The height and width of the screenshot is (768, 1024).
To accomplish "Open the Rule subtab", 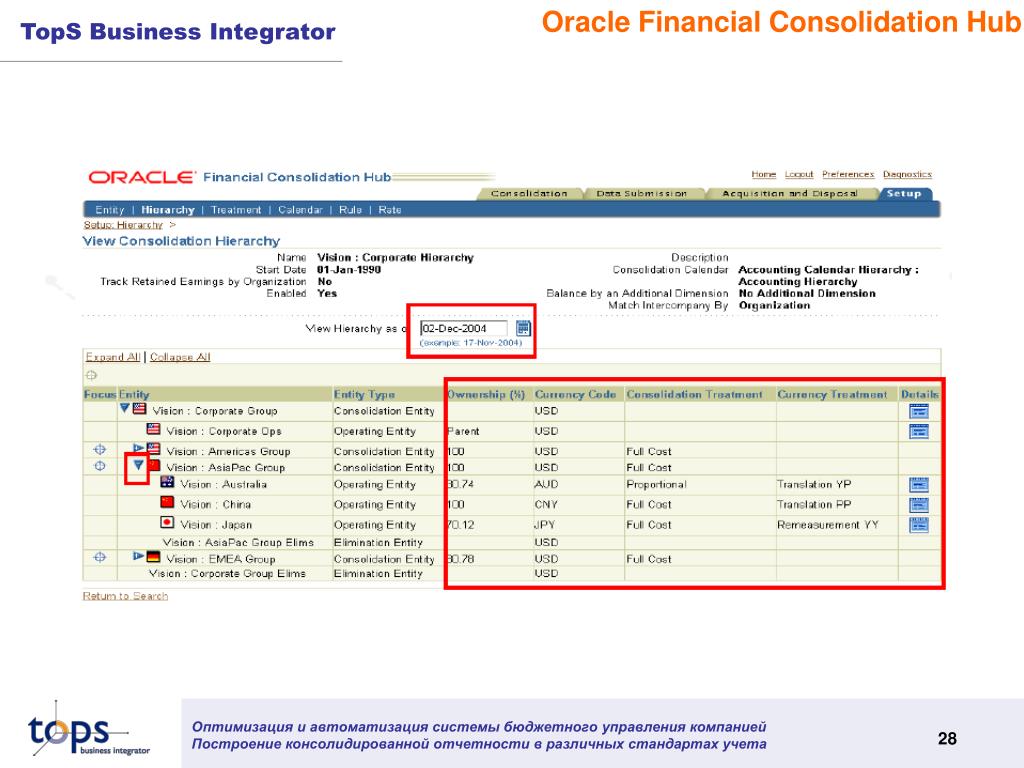I will (350, 210).
